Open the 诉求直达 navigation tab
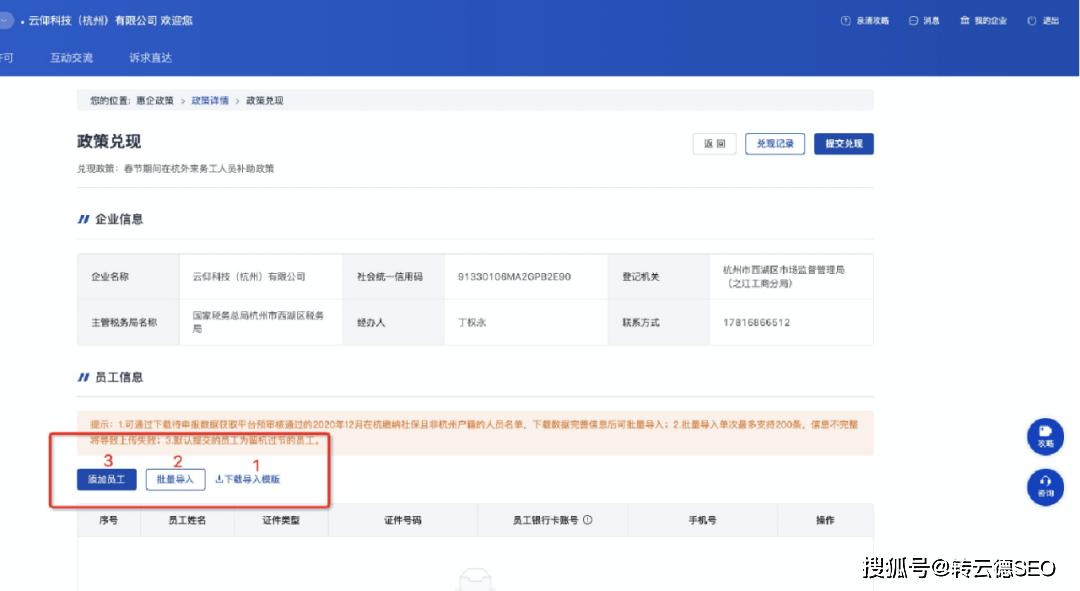1080x591 pixels. coord(150,58)
